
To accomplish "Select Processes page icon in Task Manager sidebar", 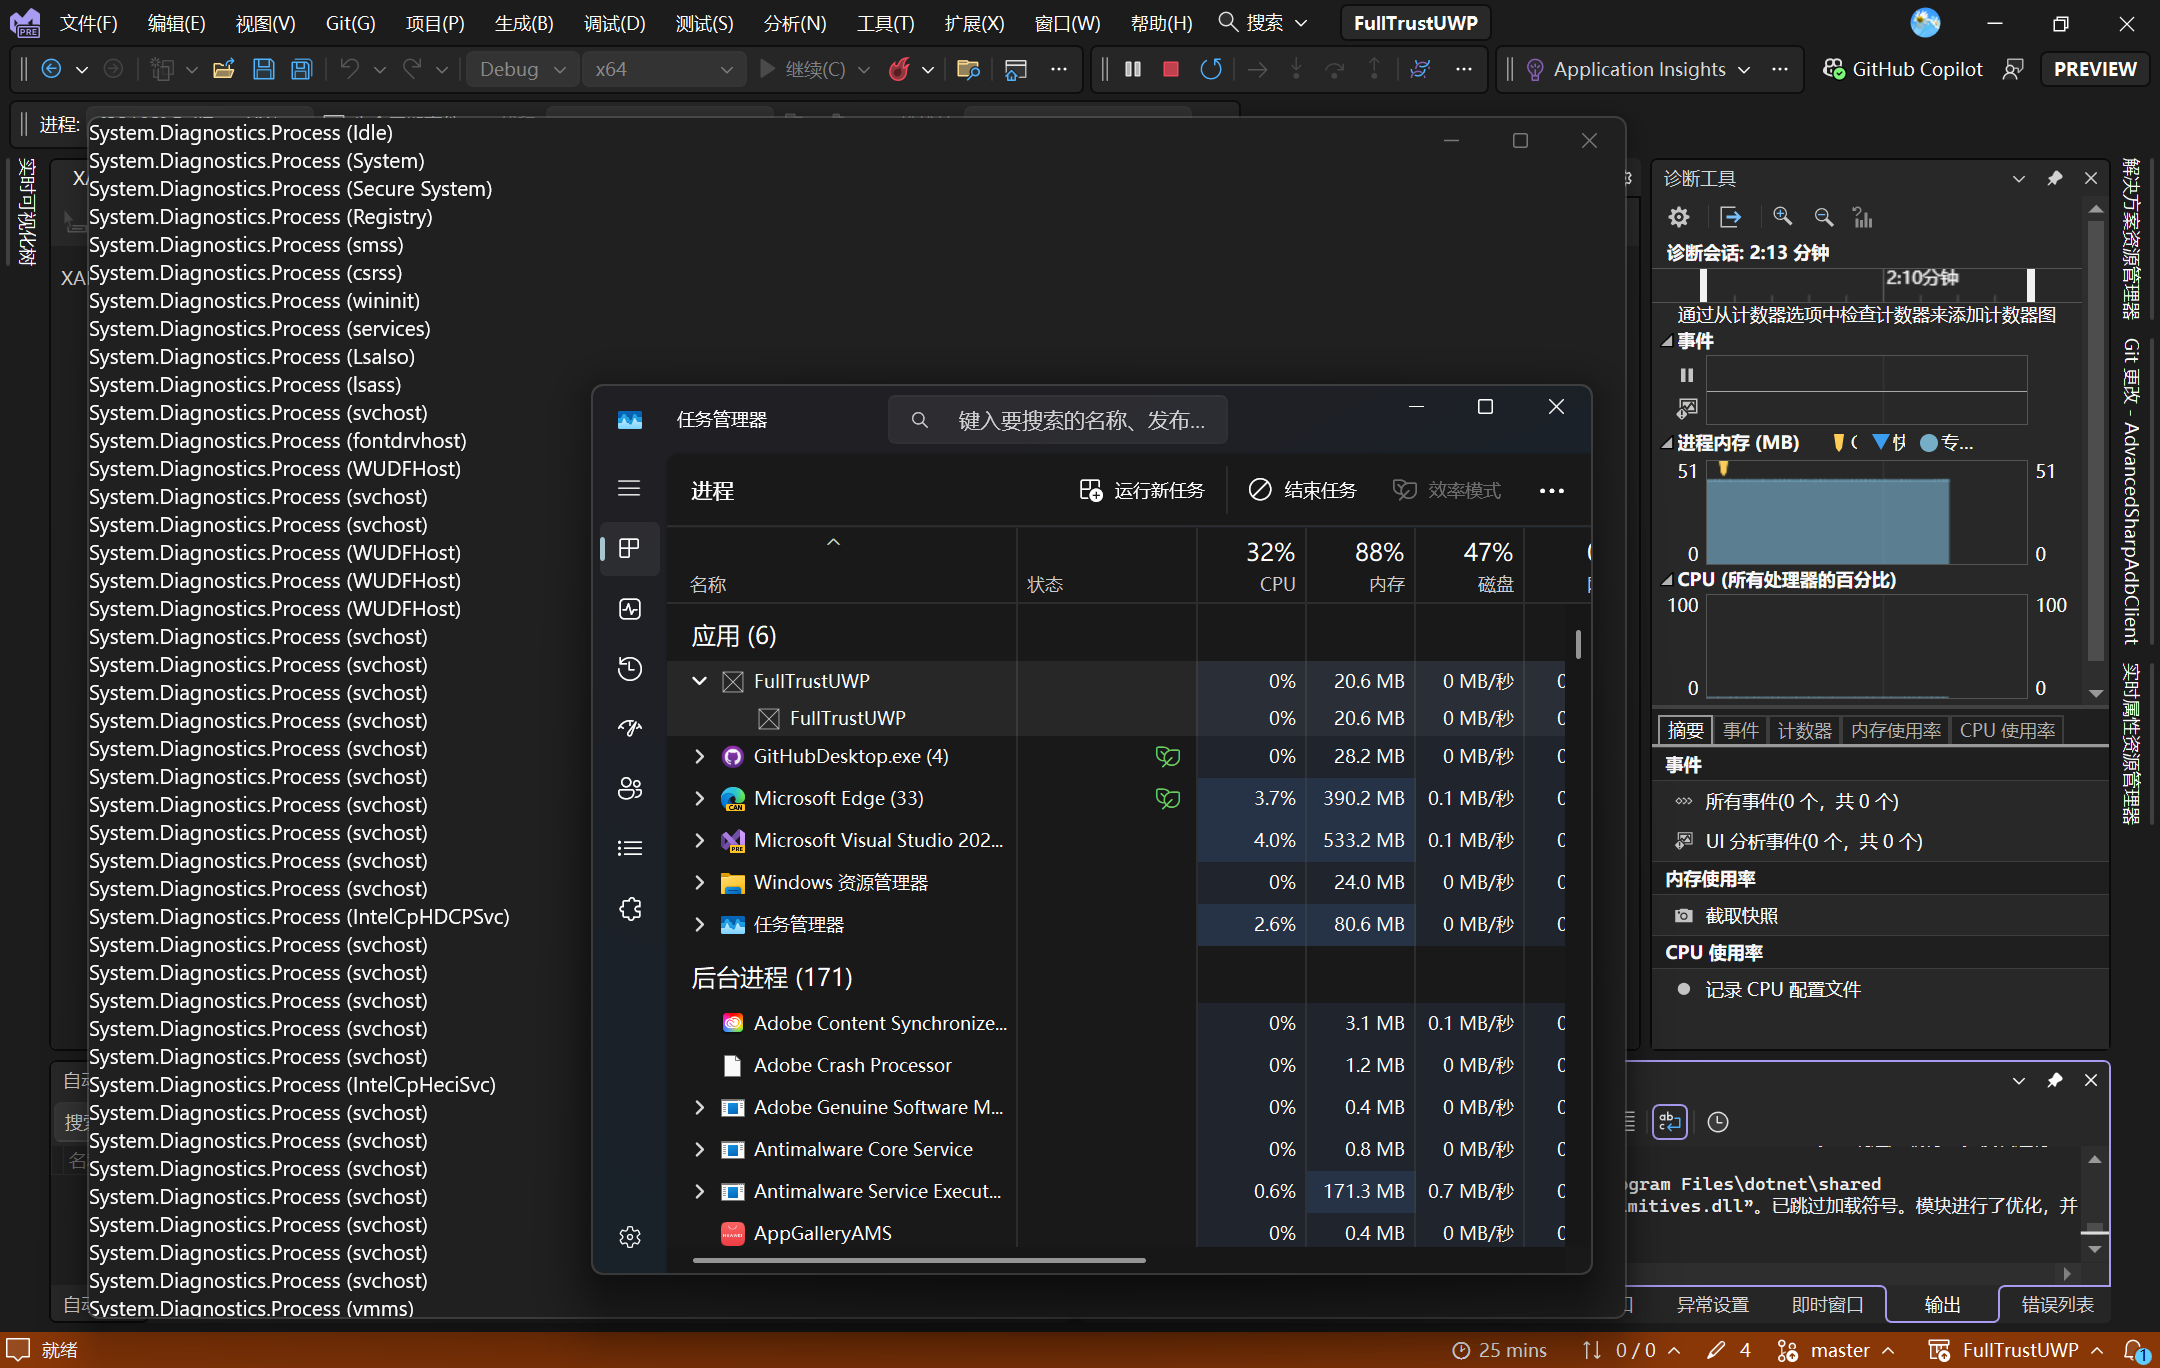I will 629,548.
